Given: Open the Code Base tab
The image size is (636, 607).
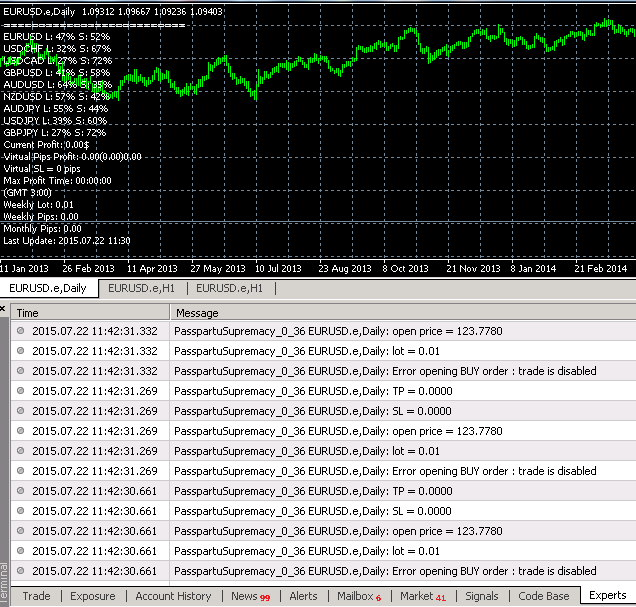Looking at the screenshot, I should (544, 596).
